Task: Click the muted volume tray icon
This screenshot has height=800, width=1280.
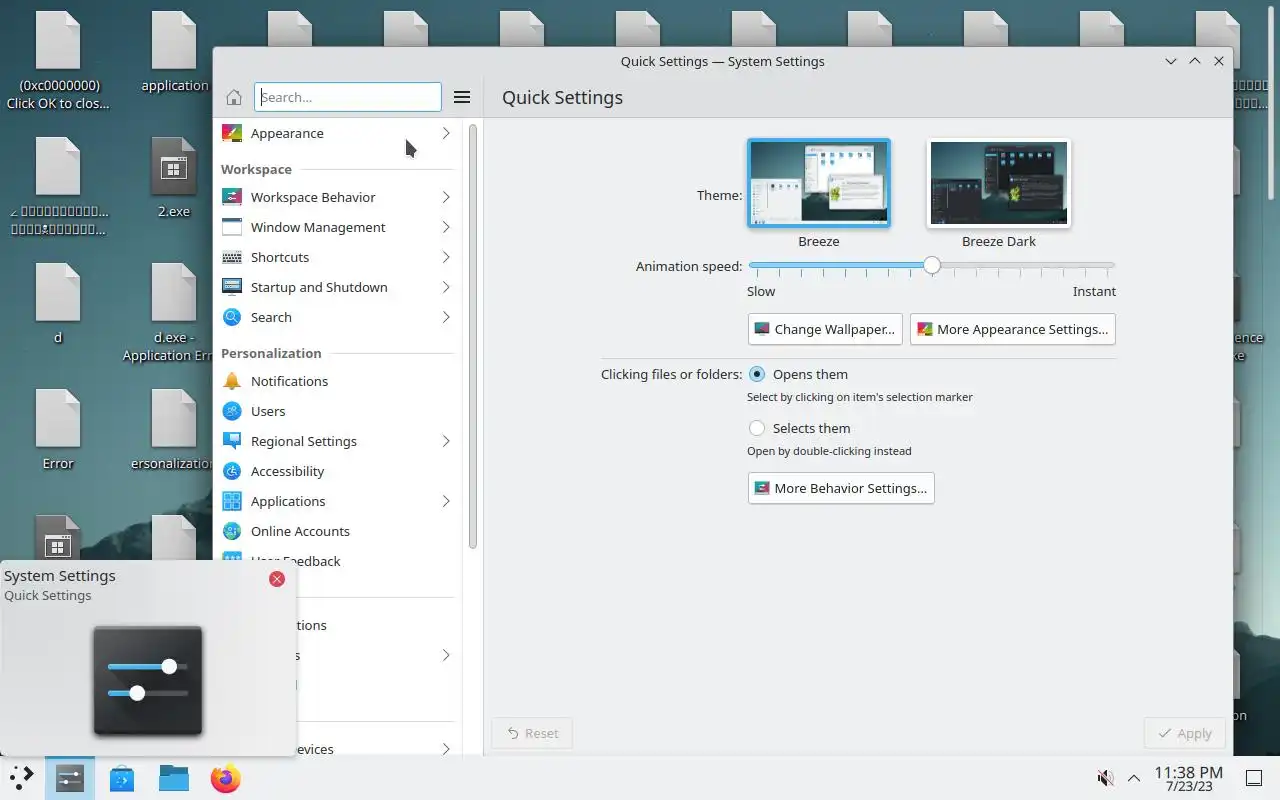Action: click(1105, 778)
